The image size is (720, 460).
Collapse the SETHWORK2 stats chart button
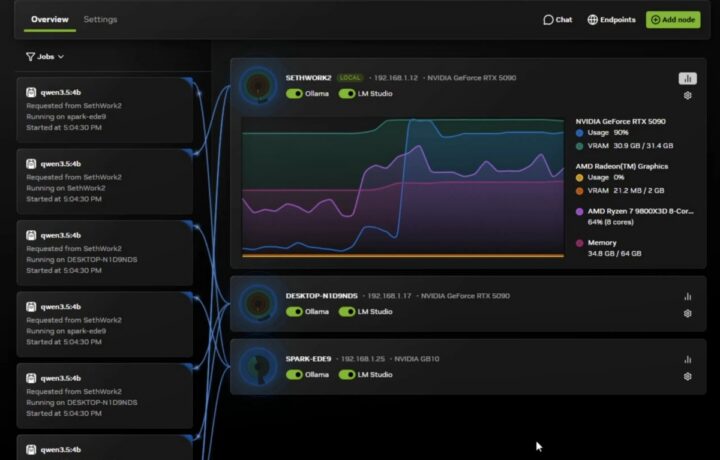click(x=687, y=79)
